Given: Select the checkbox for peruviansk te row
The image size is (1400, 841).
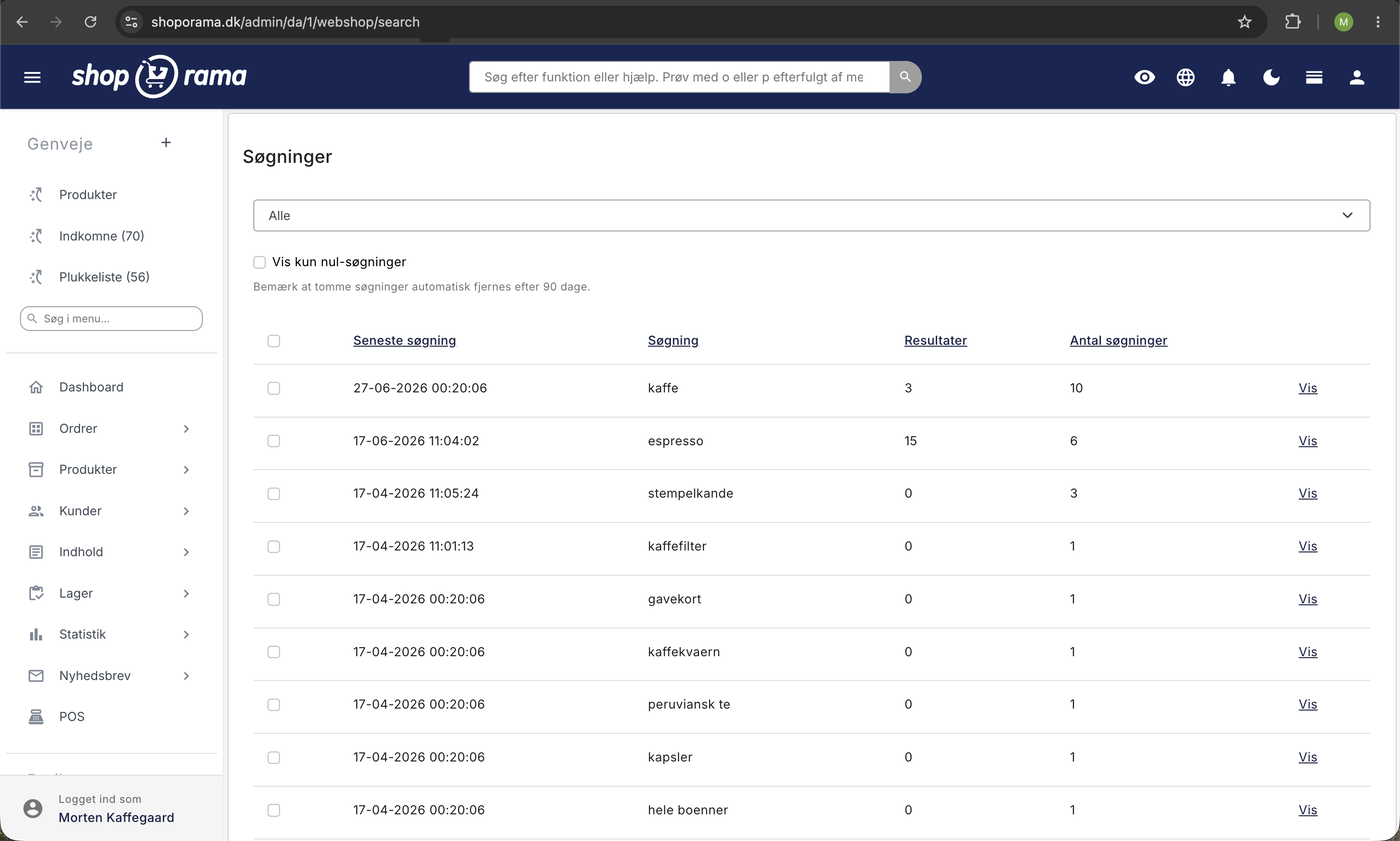Looking at the screenshot, I should click(x=274, y=705).
